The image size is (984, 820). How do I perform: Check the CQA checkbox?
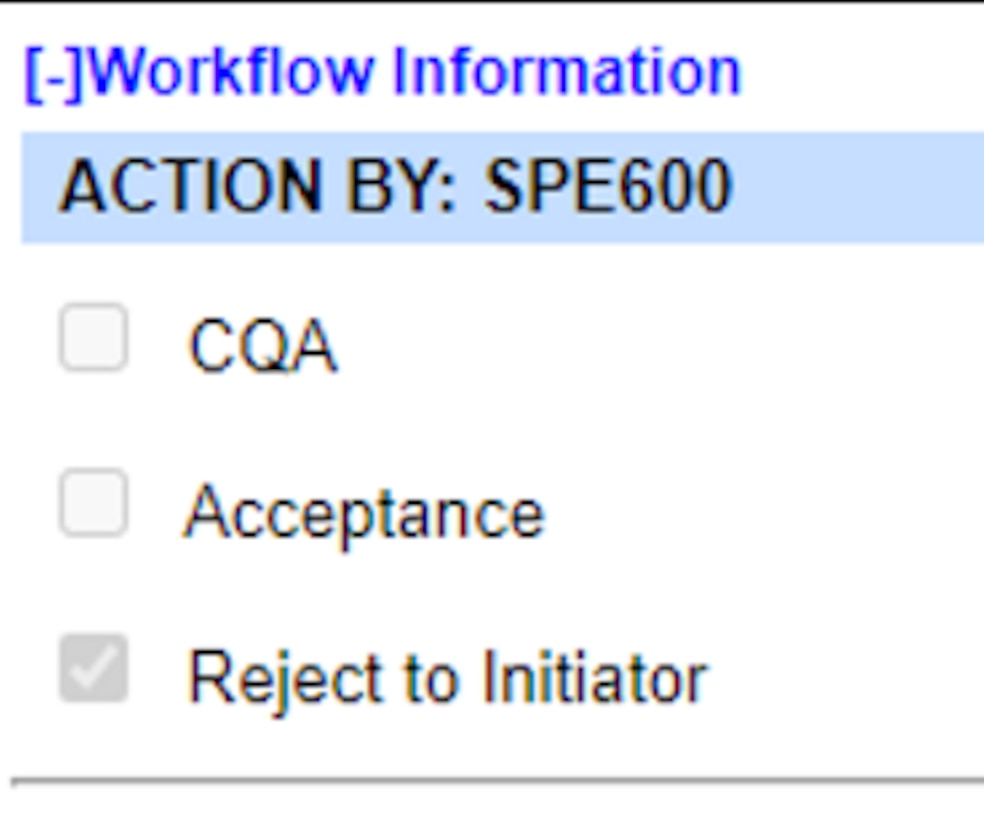click(93, 338)
